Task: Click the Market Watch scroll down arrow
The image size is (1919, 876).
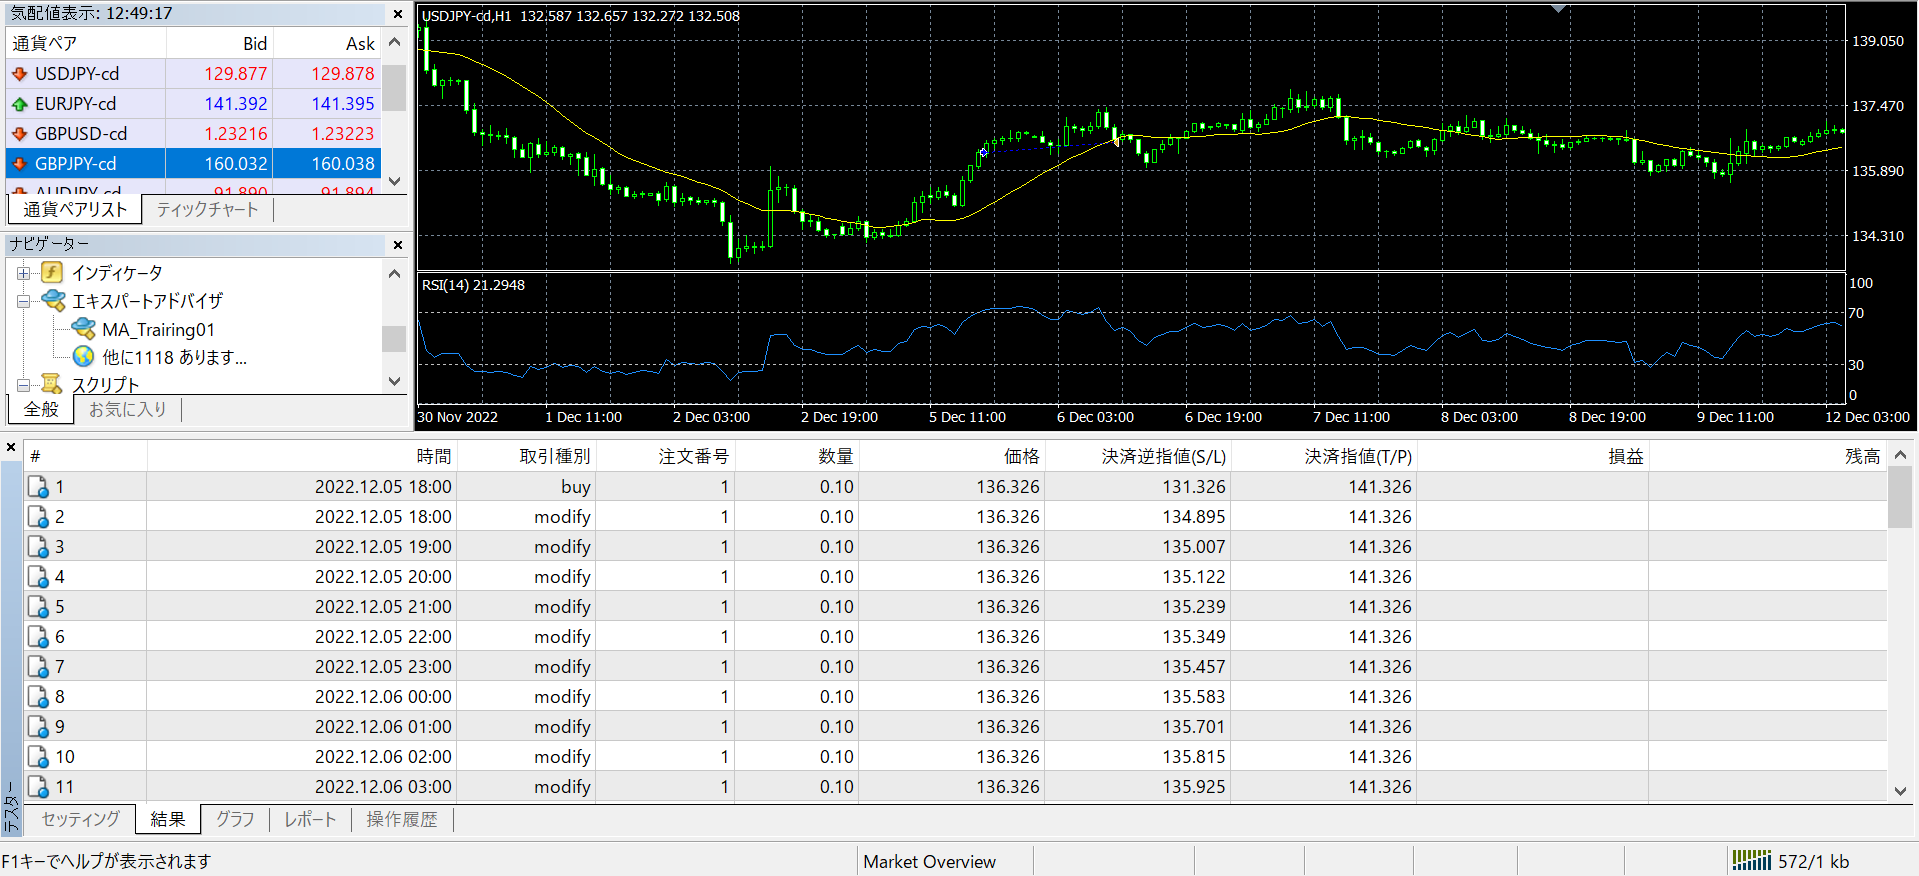Action: pos(394,181)
